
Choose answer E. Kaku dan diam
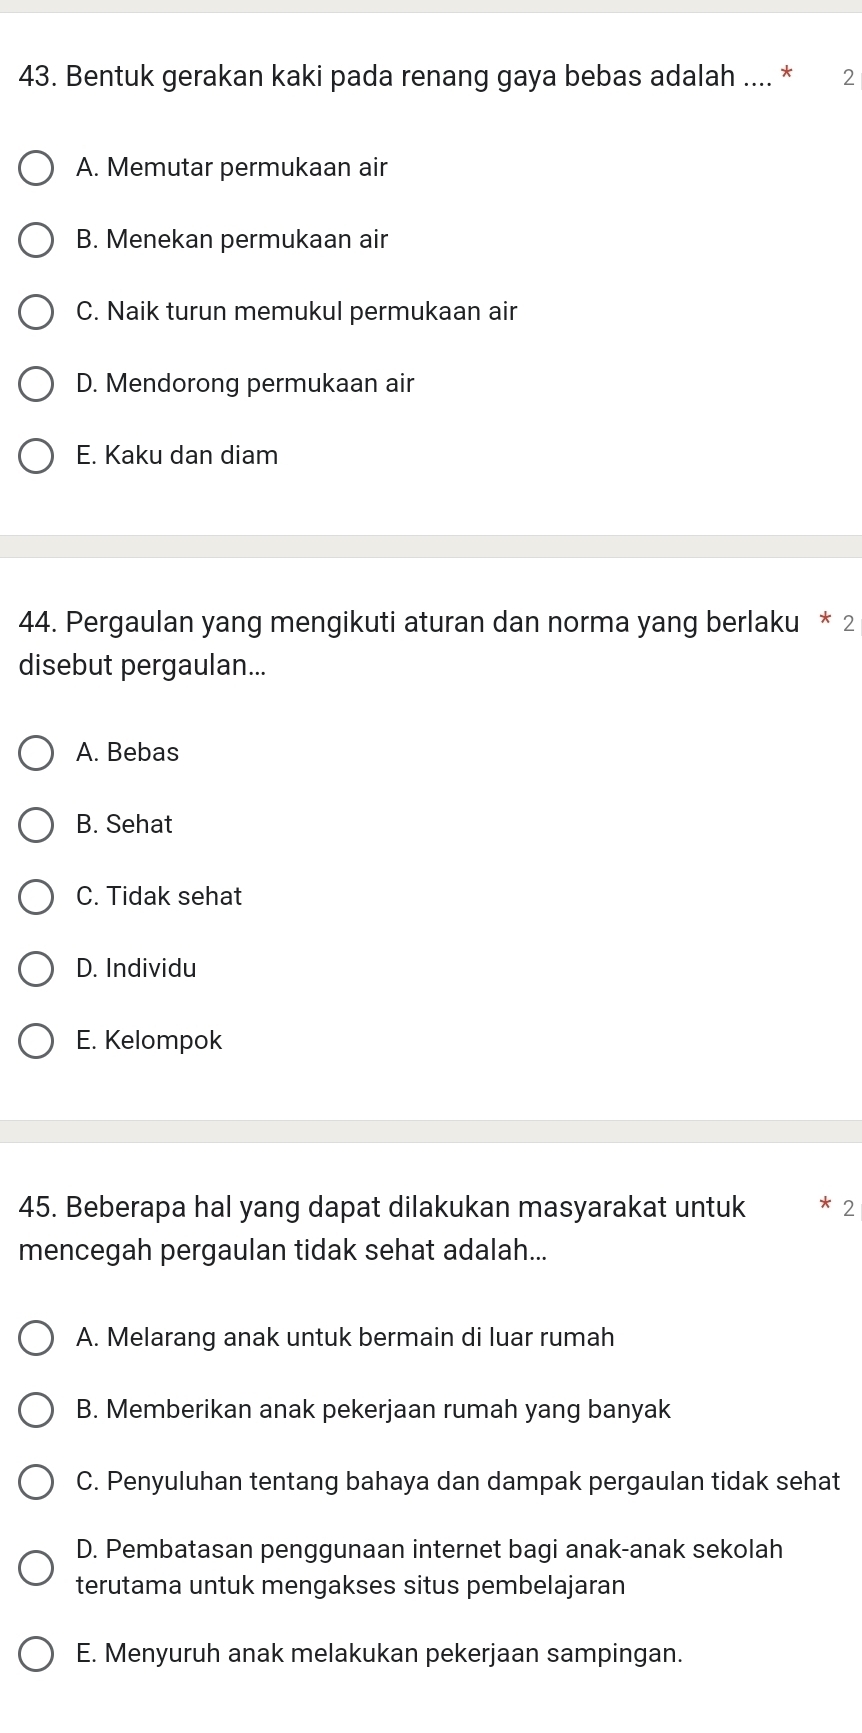(x=37, y=456)
